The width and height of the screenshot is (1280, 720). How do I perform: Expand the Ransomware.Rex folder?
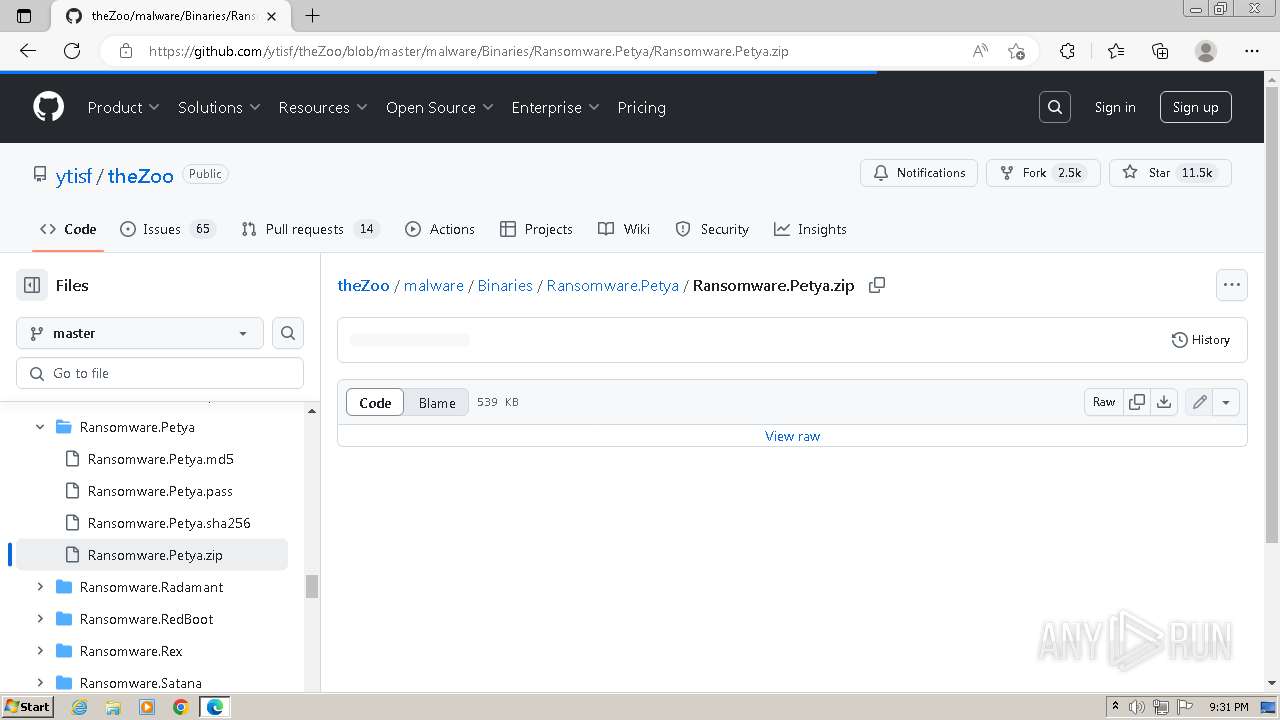(x=40, y=651)
